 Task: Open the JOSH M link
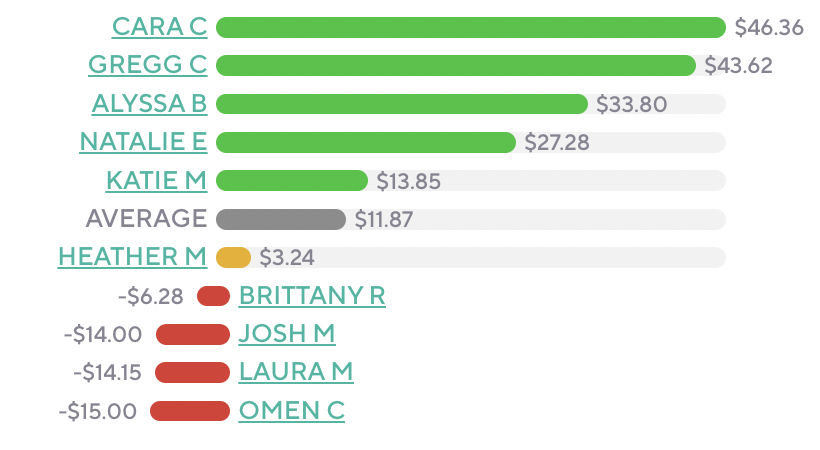coord(287,334)
